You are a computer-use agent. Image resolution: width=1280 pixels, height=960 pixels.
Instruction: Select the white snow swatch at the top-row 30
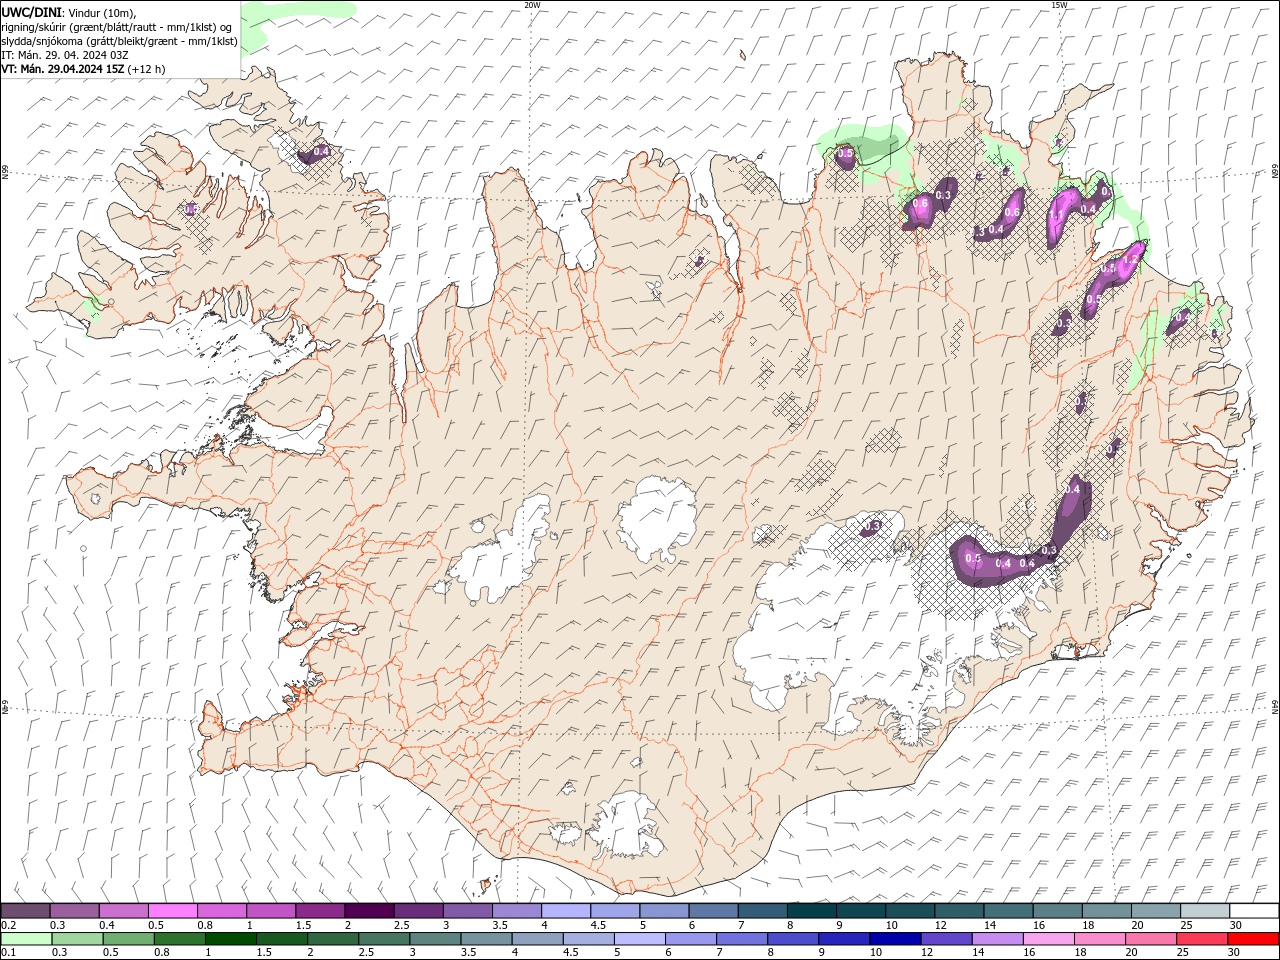click(1254, 911)
